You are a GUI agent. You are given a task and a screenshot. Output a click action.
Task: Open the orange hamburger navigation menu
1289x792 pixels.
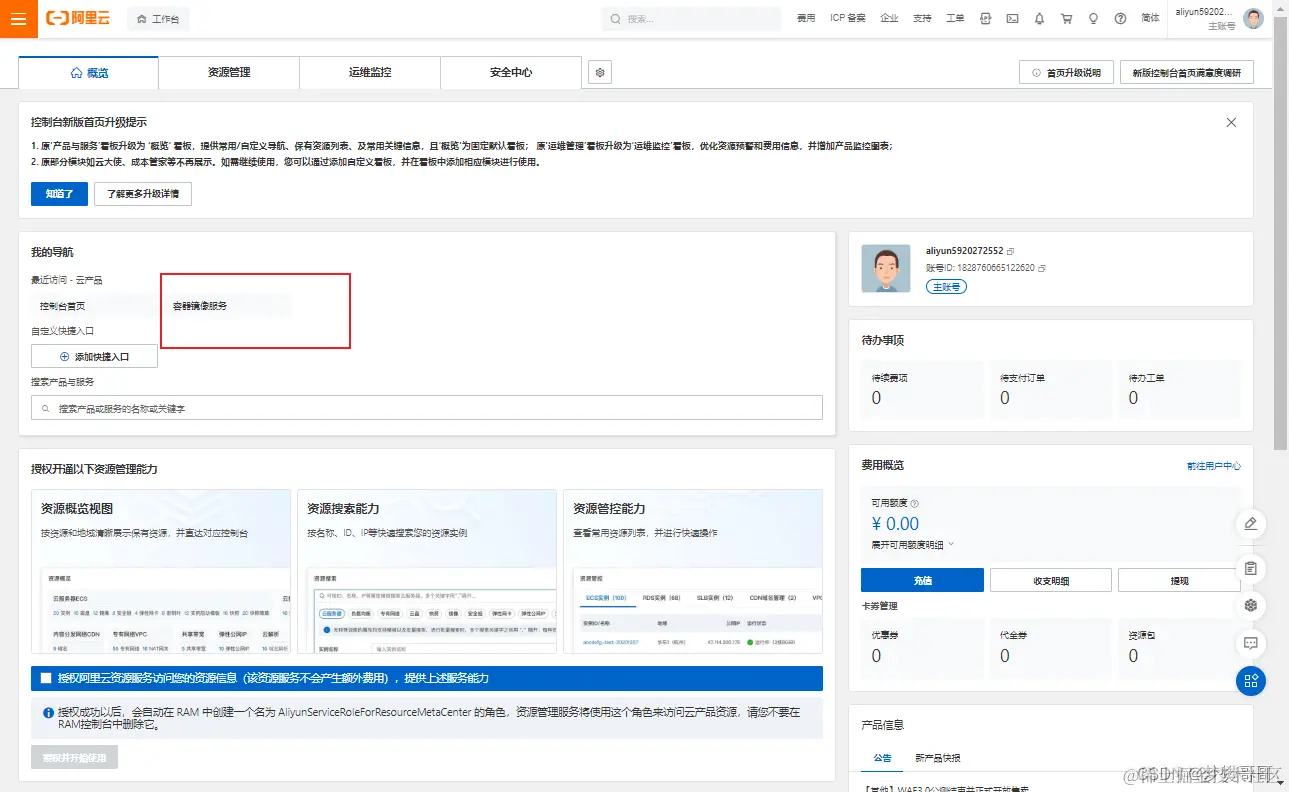(x=18, y=18)
